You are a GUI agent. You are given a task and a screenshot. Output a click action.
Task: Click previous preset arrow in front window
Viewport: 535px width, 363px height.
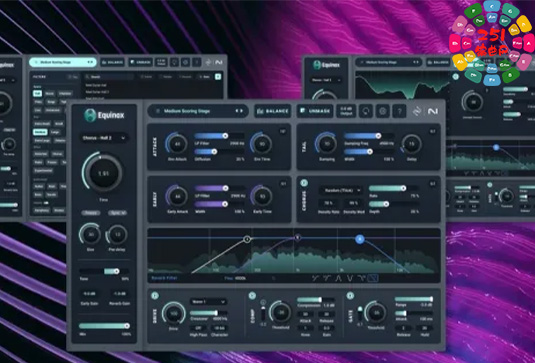click(237, 111)
